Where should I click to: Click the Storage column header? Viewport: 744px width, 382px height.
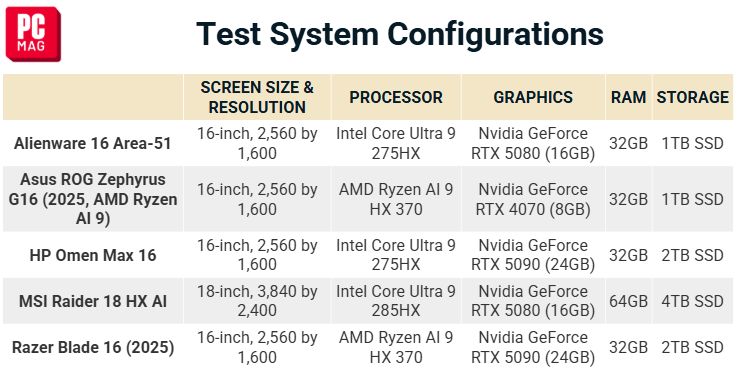[x=692, y=97]
